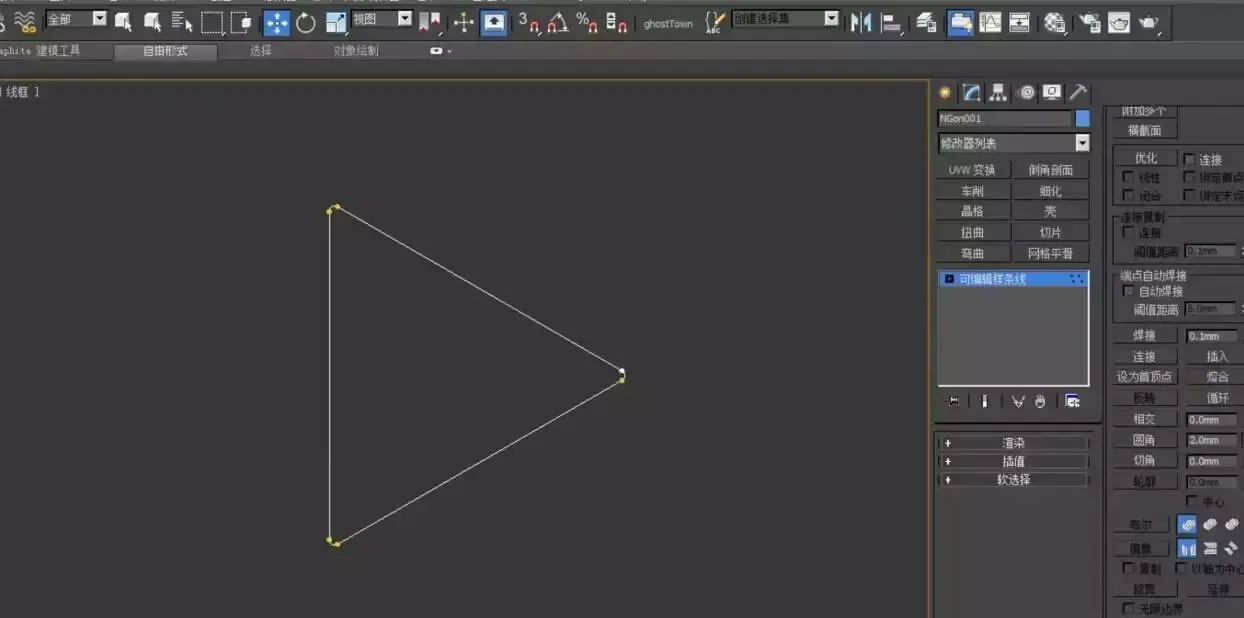Click the 焊接 button
Viewport: 1244px width, 618px height.
pos(1145,336)
